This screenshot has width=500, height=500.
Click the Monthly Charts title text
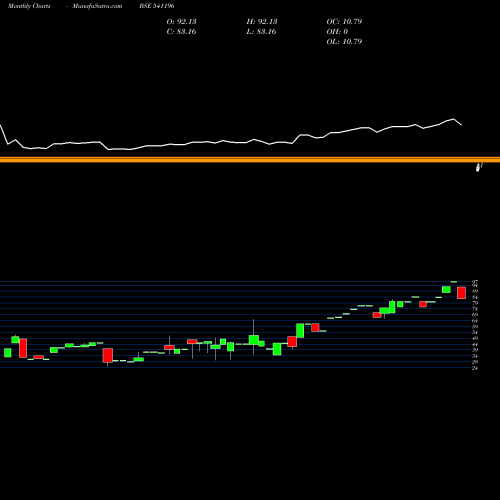click(29, 6)
